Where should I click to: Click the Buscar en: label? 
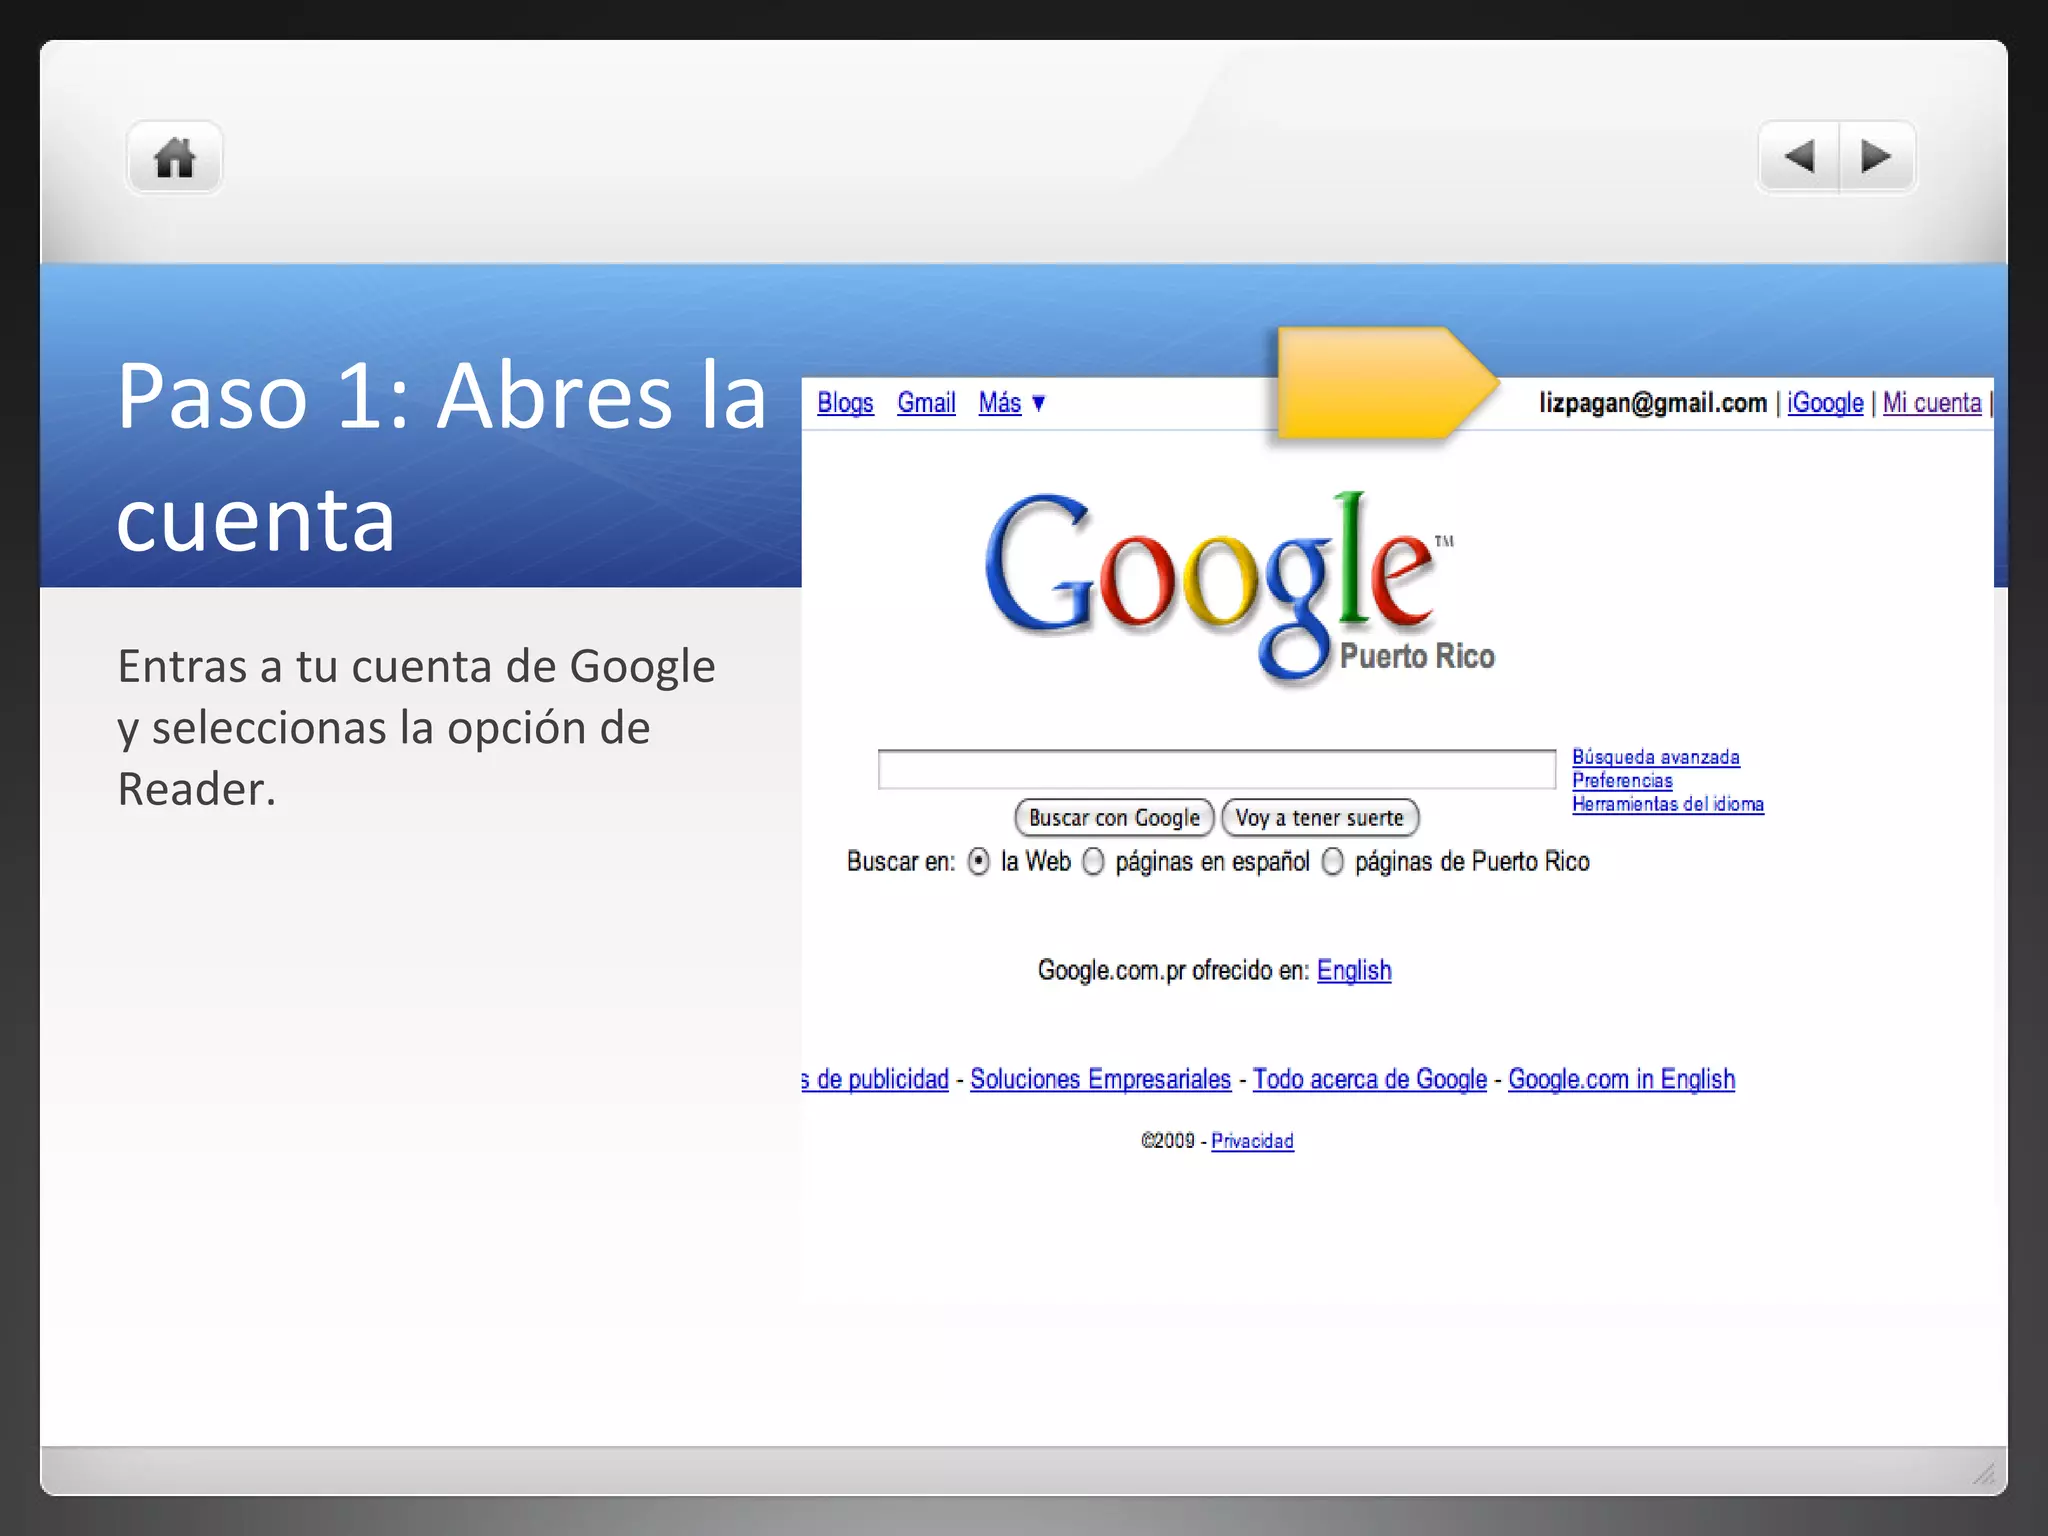[901, 861]
